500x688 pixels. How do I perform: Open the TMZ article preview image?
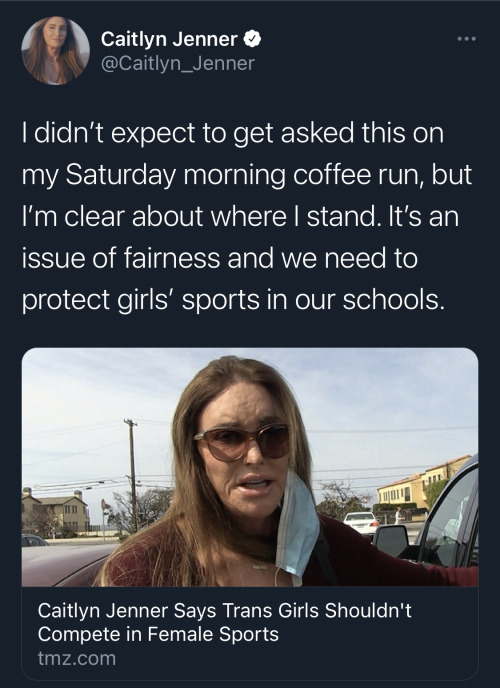pos(250,467)
